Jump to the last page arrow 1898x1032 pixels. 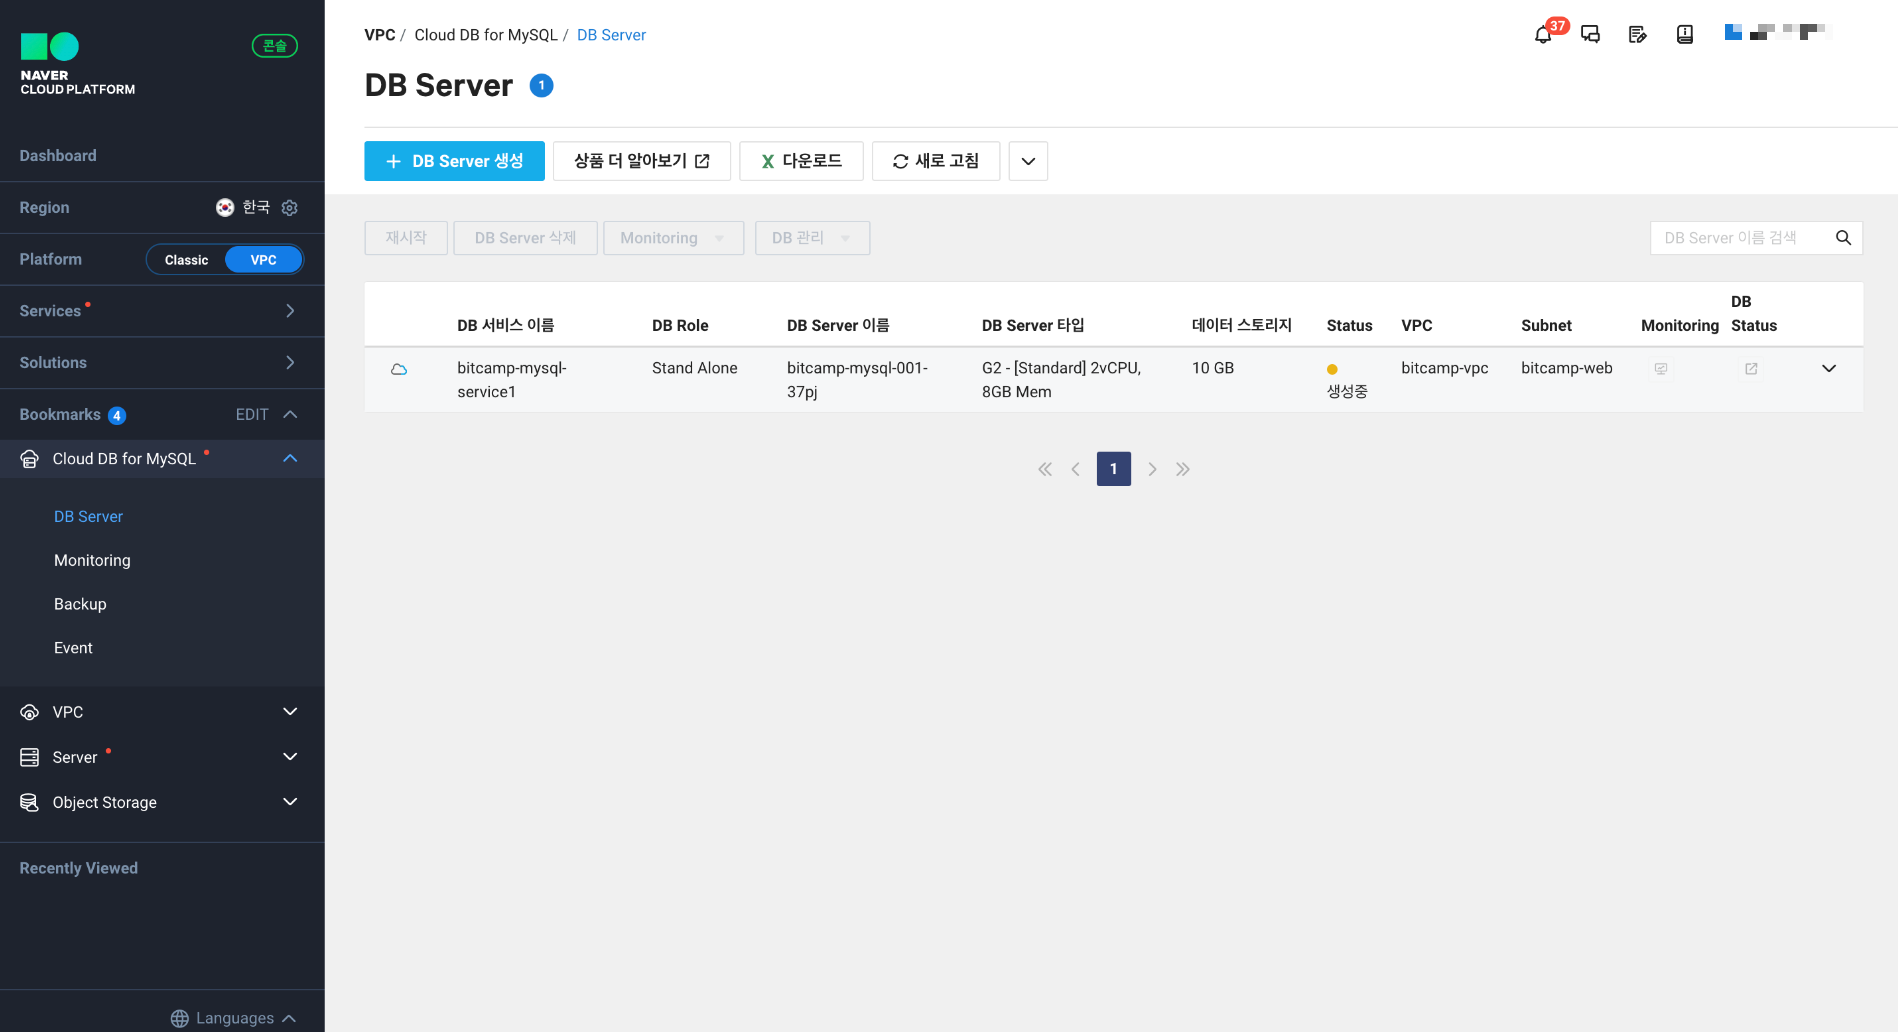1183,469
